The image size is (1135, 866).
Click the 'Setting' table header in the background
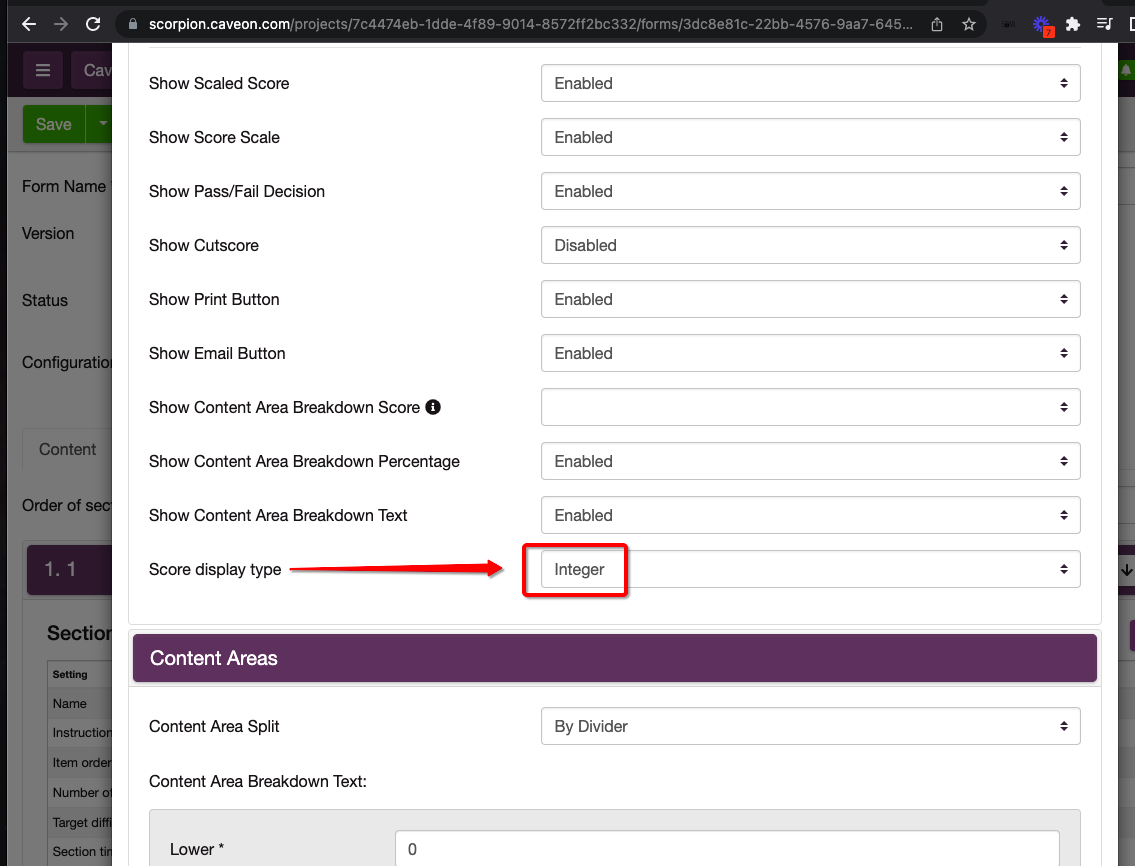pyautogui.click(x=69, y=674)
